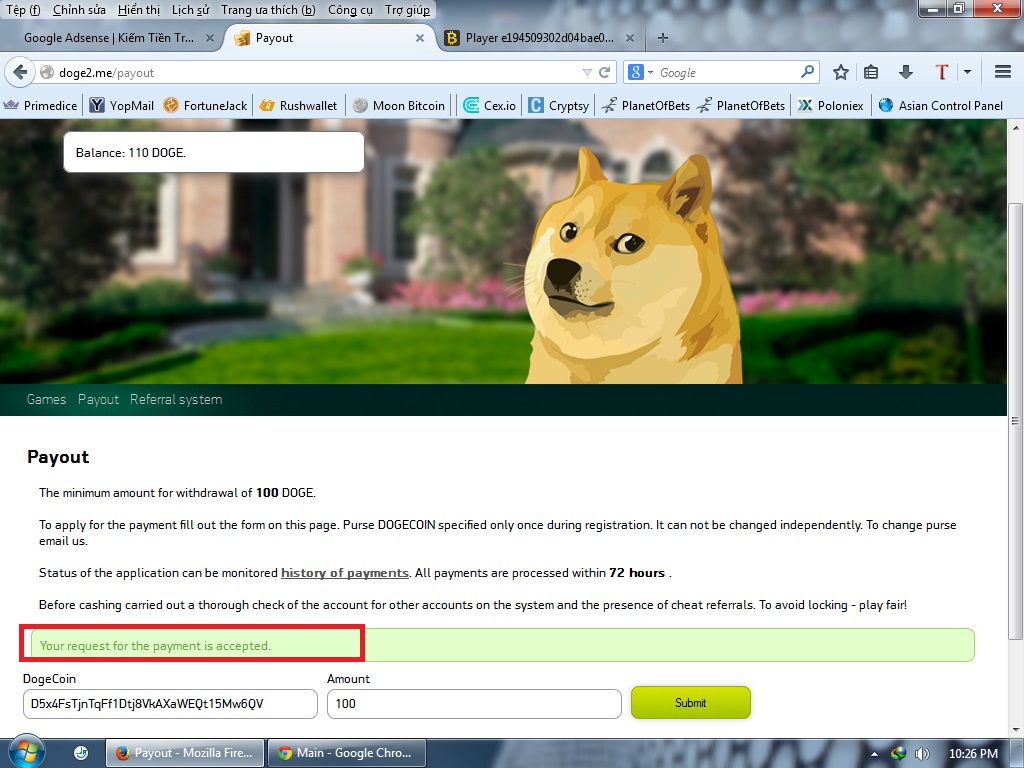This screenshot has height=768, width=1024.
Task: Reload the page with the refresh icon
Action: (605, 72)
